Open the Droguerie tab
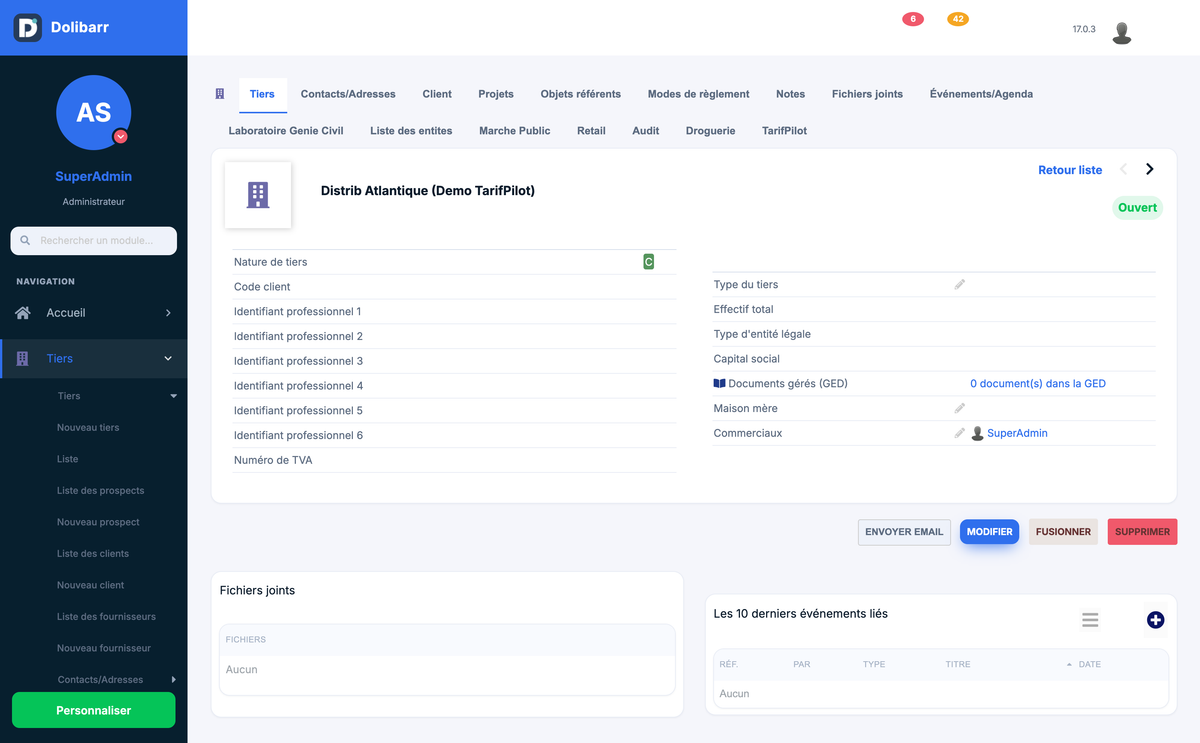The height and width of the screenshot is (743, 1200). [x=711, y=131]
